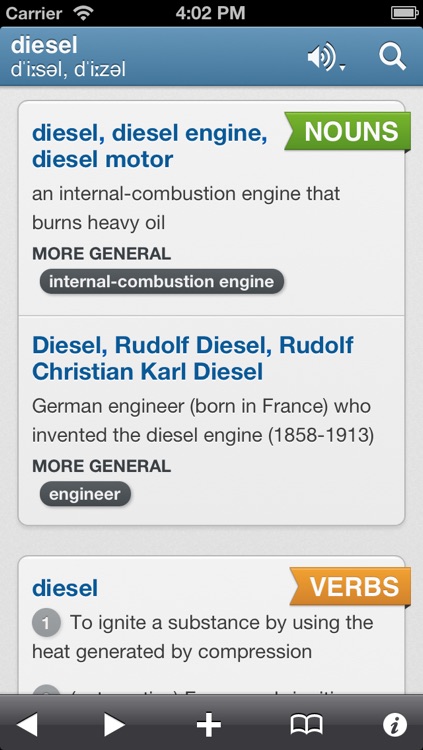
Task: Tap the orange VERBS ribbon label
Action: tap(351, 586)
